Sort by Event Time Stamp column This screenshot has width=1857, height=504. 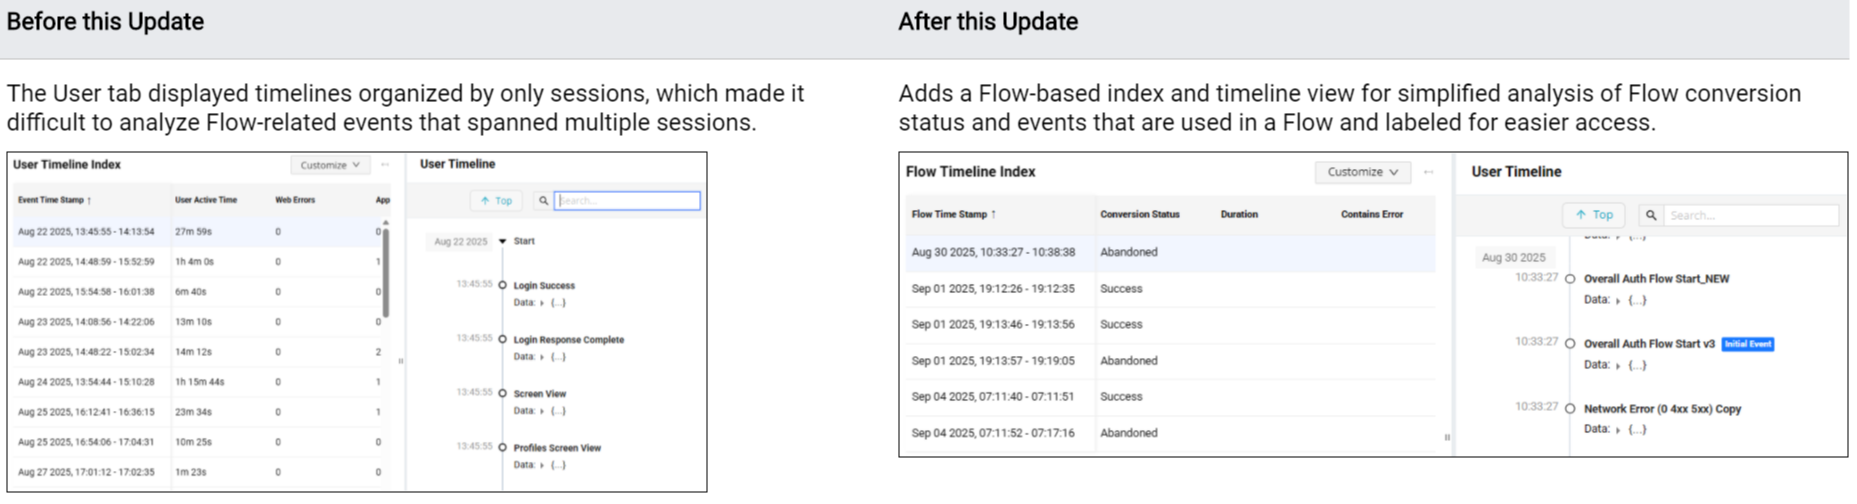[54, 200]
